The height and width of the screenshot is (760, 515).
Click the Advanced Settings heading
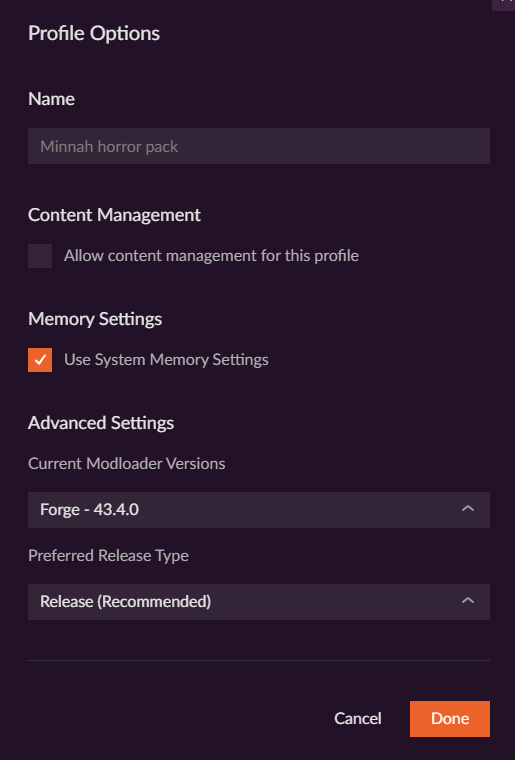pos(101,423)
